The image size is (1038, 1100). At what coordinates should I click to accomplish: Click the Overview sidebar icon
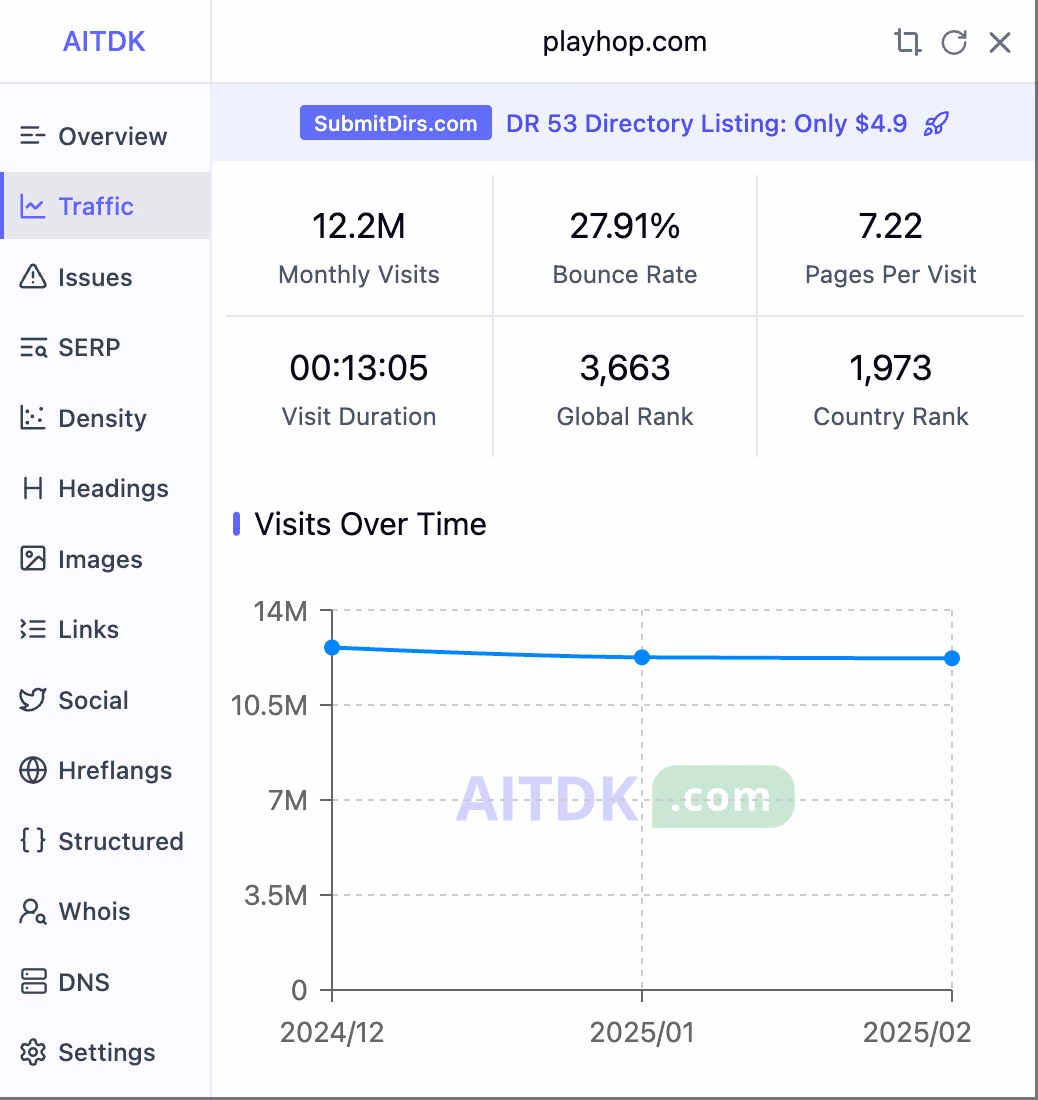tap(33, 135)
